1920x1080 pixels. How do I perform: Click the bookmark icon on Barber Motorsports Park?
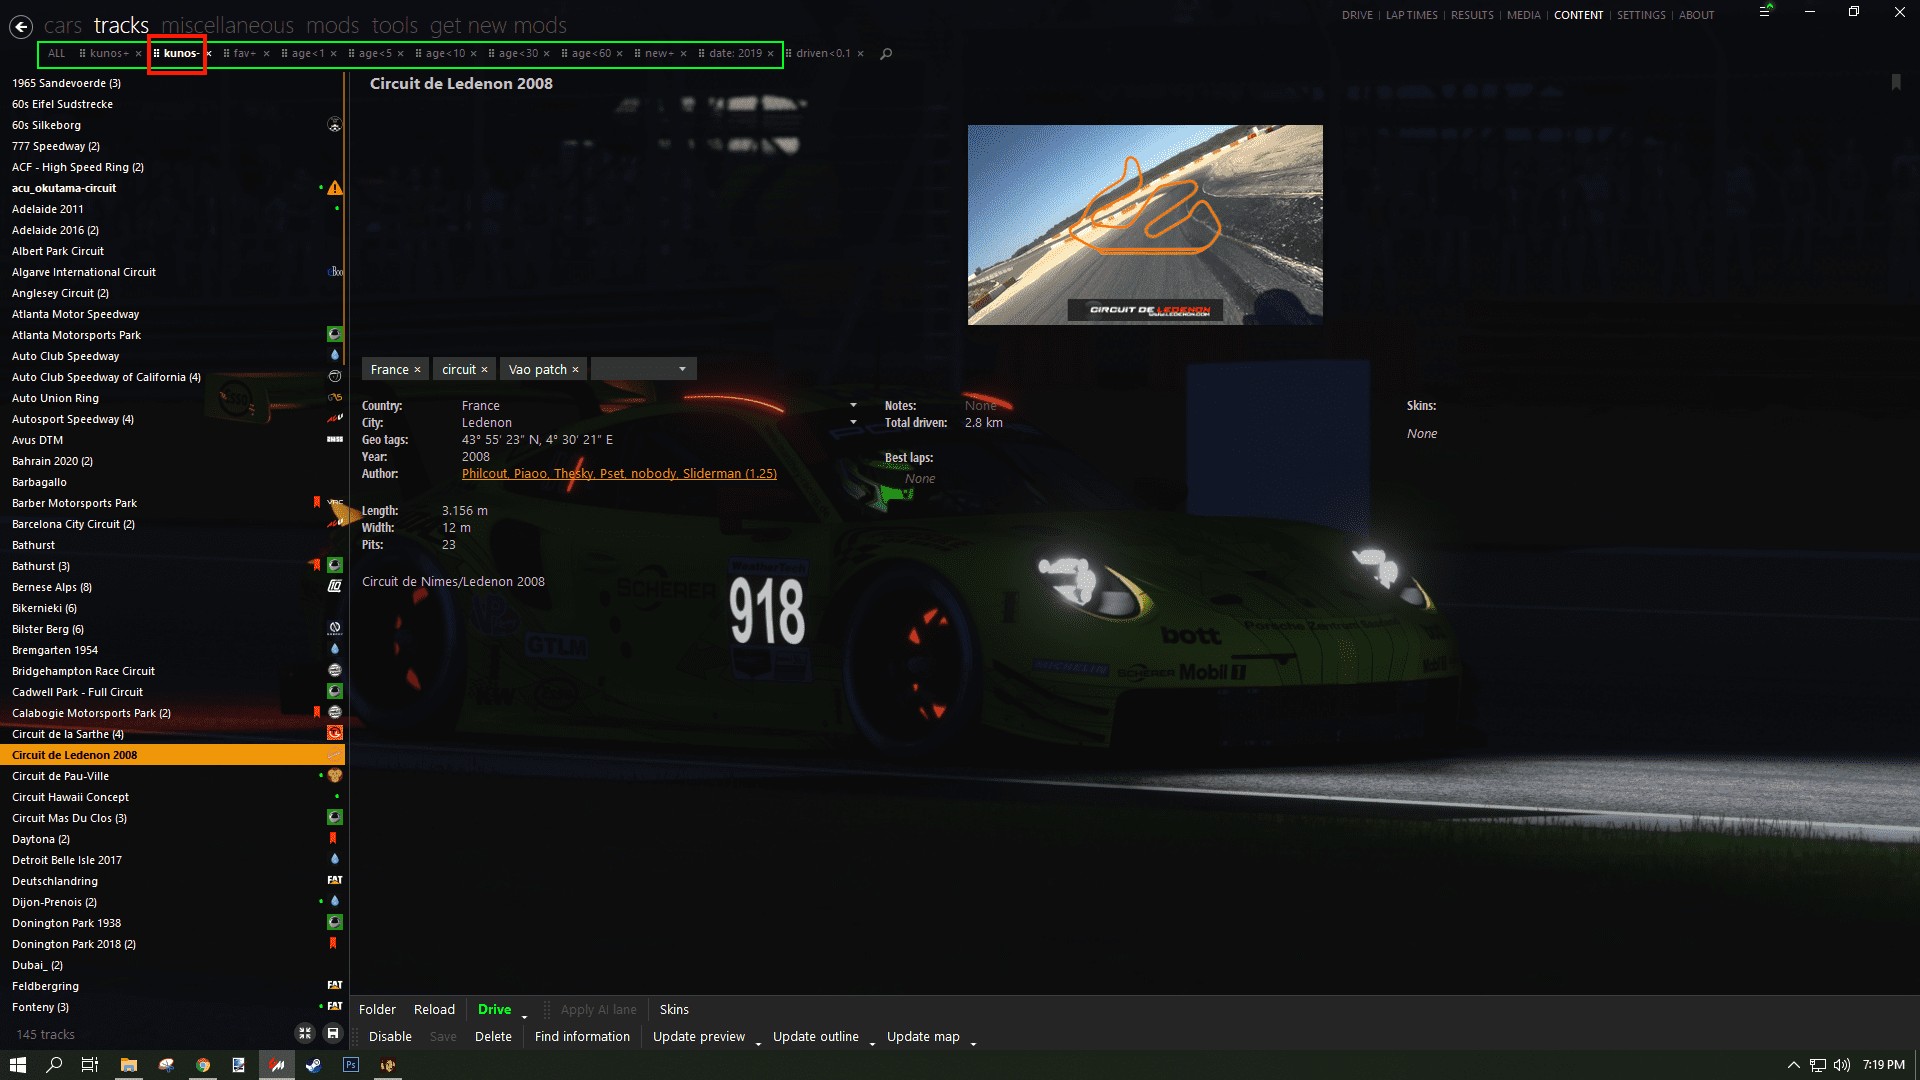[x=317, y=502]
